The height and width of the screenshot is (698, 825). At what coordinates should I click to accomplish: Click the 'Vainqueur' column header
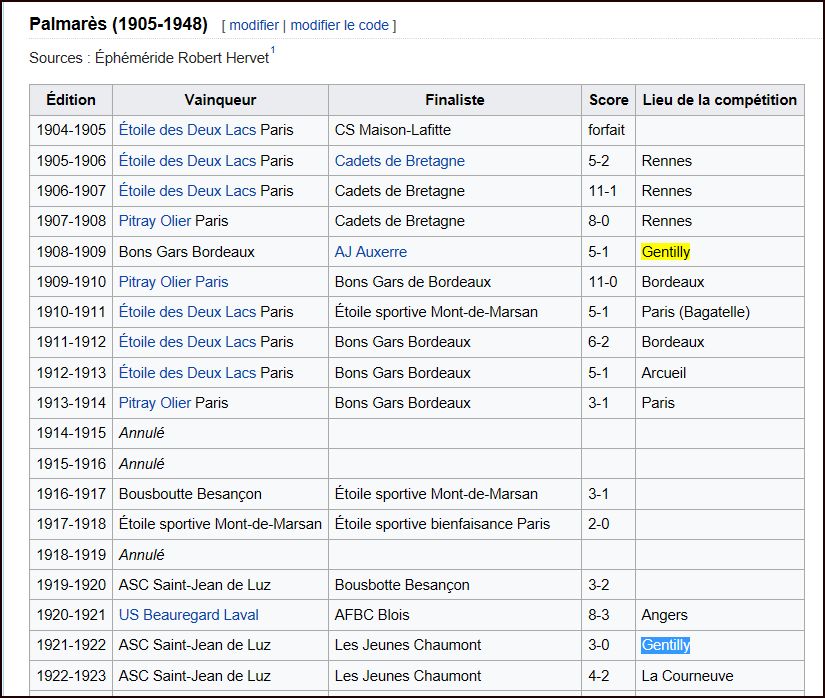(220, 100)
